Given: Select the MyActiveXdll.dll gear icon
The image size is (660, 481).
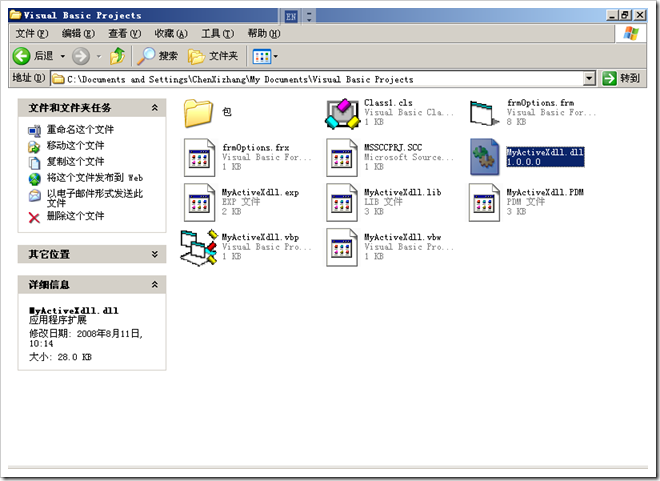Looking at the screenshot, I should (484, 157).
